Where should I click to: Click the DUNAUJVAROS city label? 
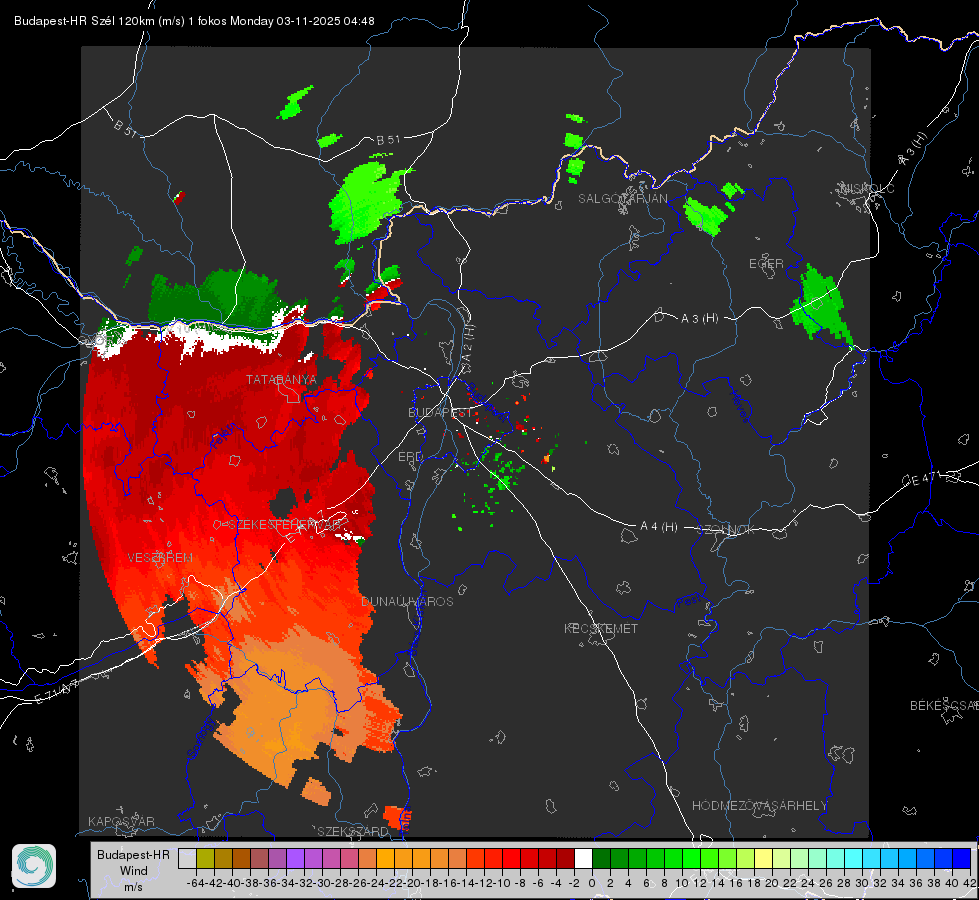pos(407,601)
